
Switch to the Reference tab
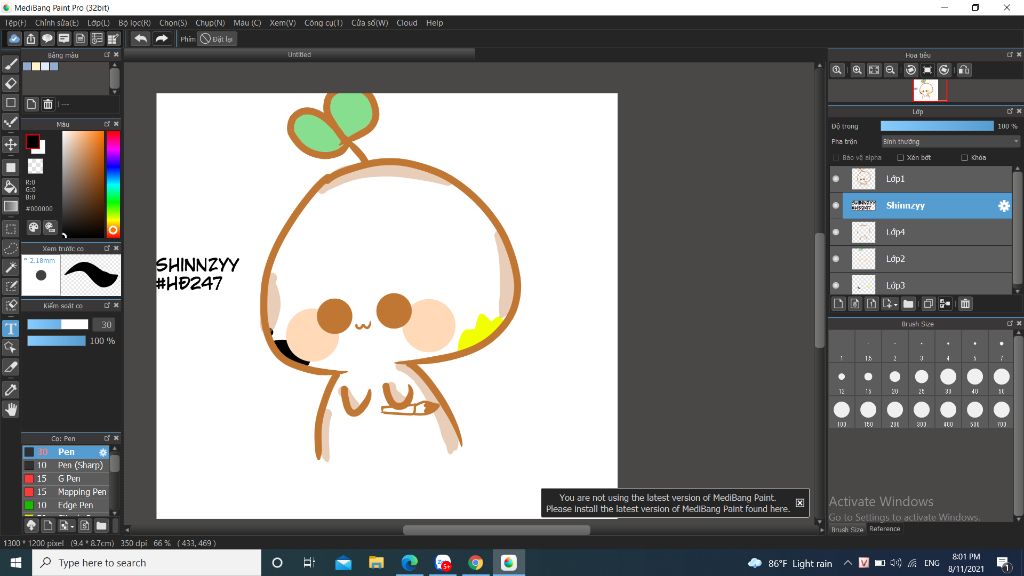click(885, 529)
